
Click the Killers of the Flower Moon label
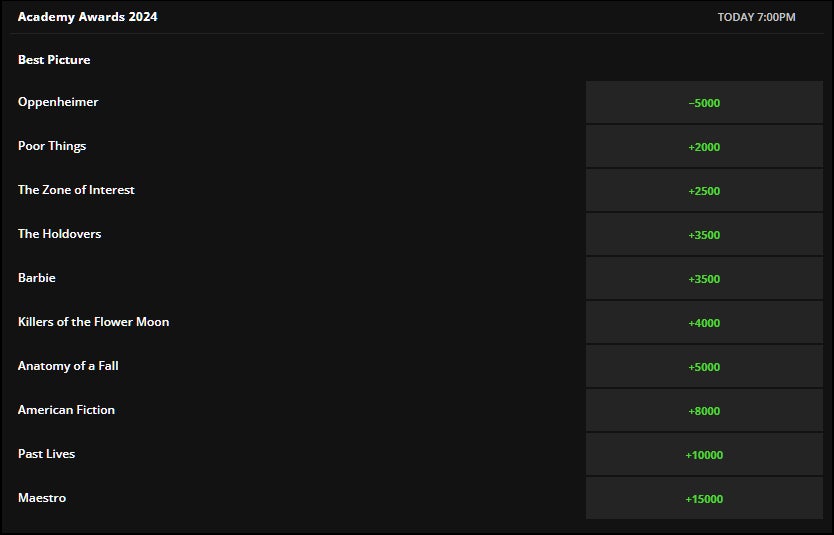(x=93, y=322)
